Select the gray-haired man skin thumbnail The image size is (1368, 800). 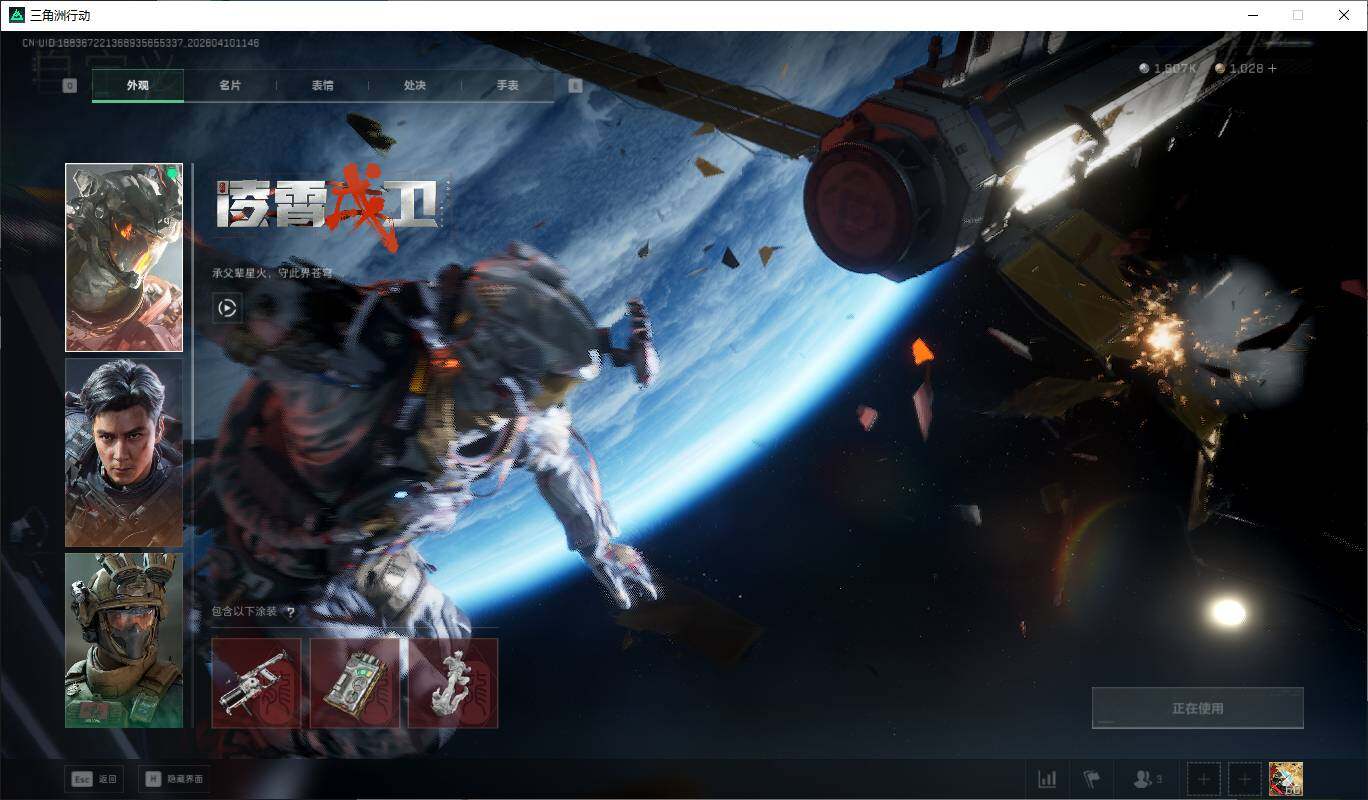[124, 453]
